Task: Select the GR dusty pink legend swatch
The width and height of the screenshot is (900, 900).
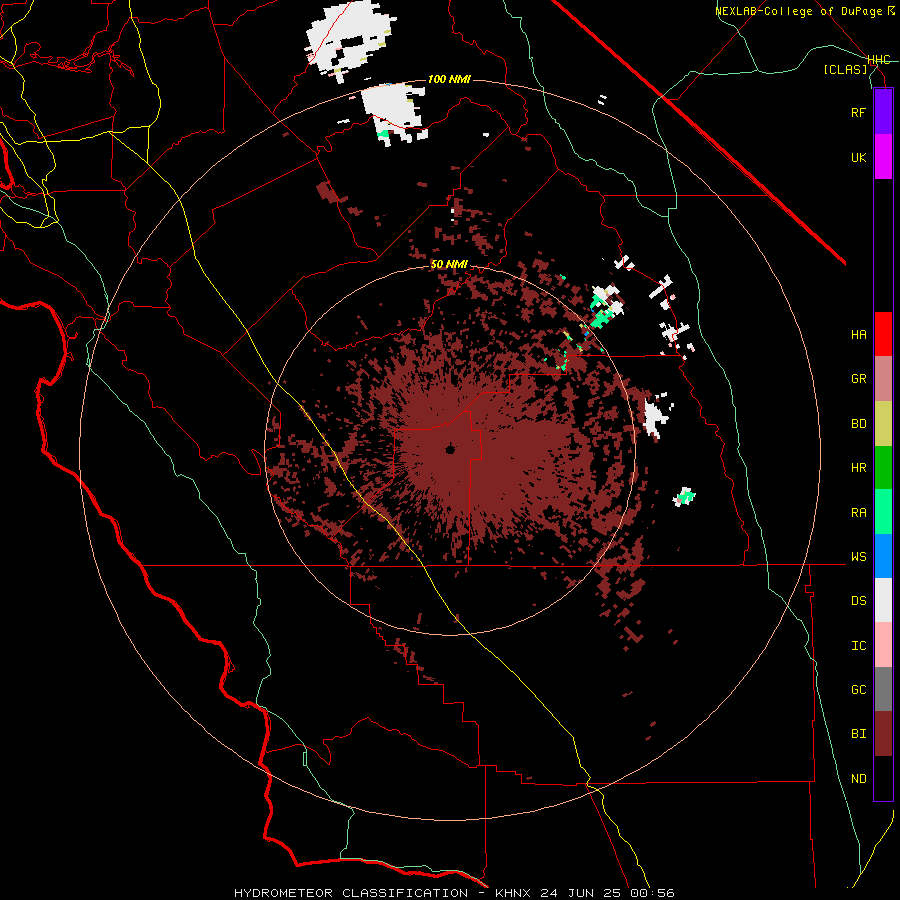Action: tap(883, 379)
